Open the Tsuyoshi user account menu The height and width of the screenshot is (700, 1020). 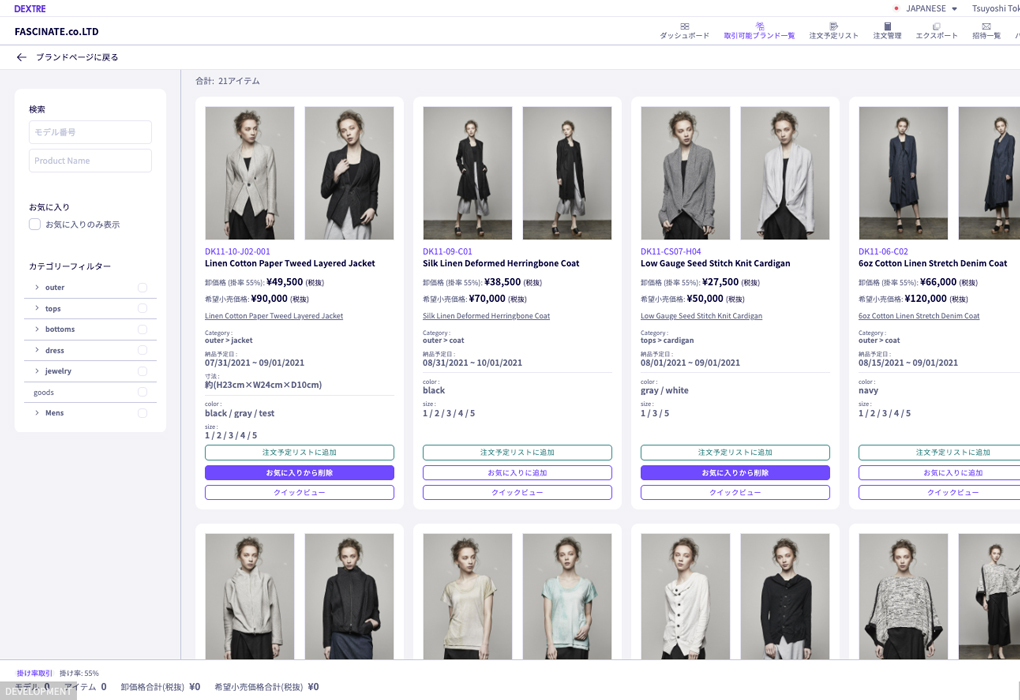(995, 8)
